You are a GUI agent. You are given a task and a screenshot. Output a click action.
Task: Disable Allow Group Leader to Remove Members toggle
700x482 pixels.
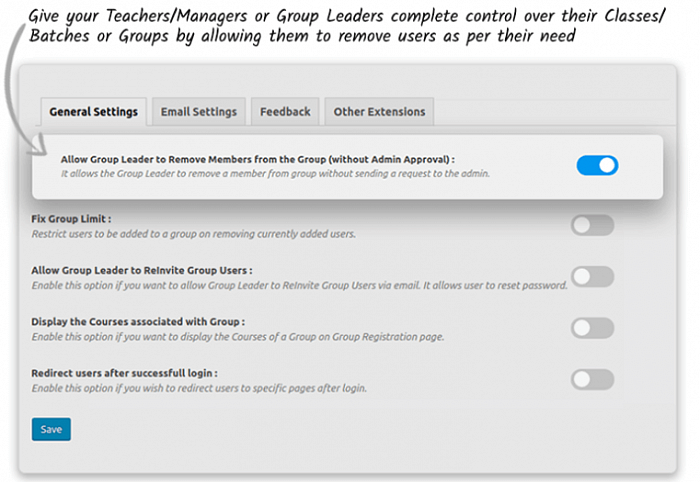597,166
